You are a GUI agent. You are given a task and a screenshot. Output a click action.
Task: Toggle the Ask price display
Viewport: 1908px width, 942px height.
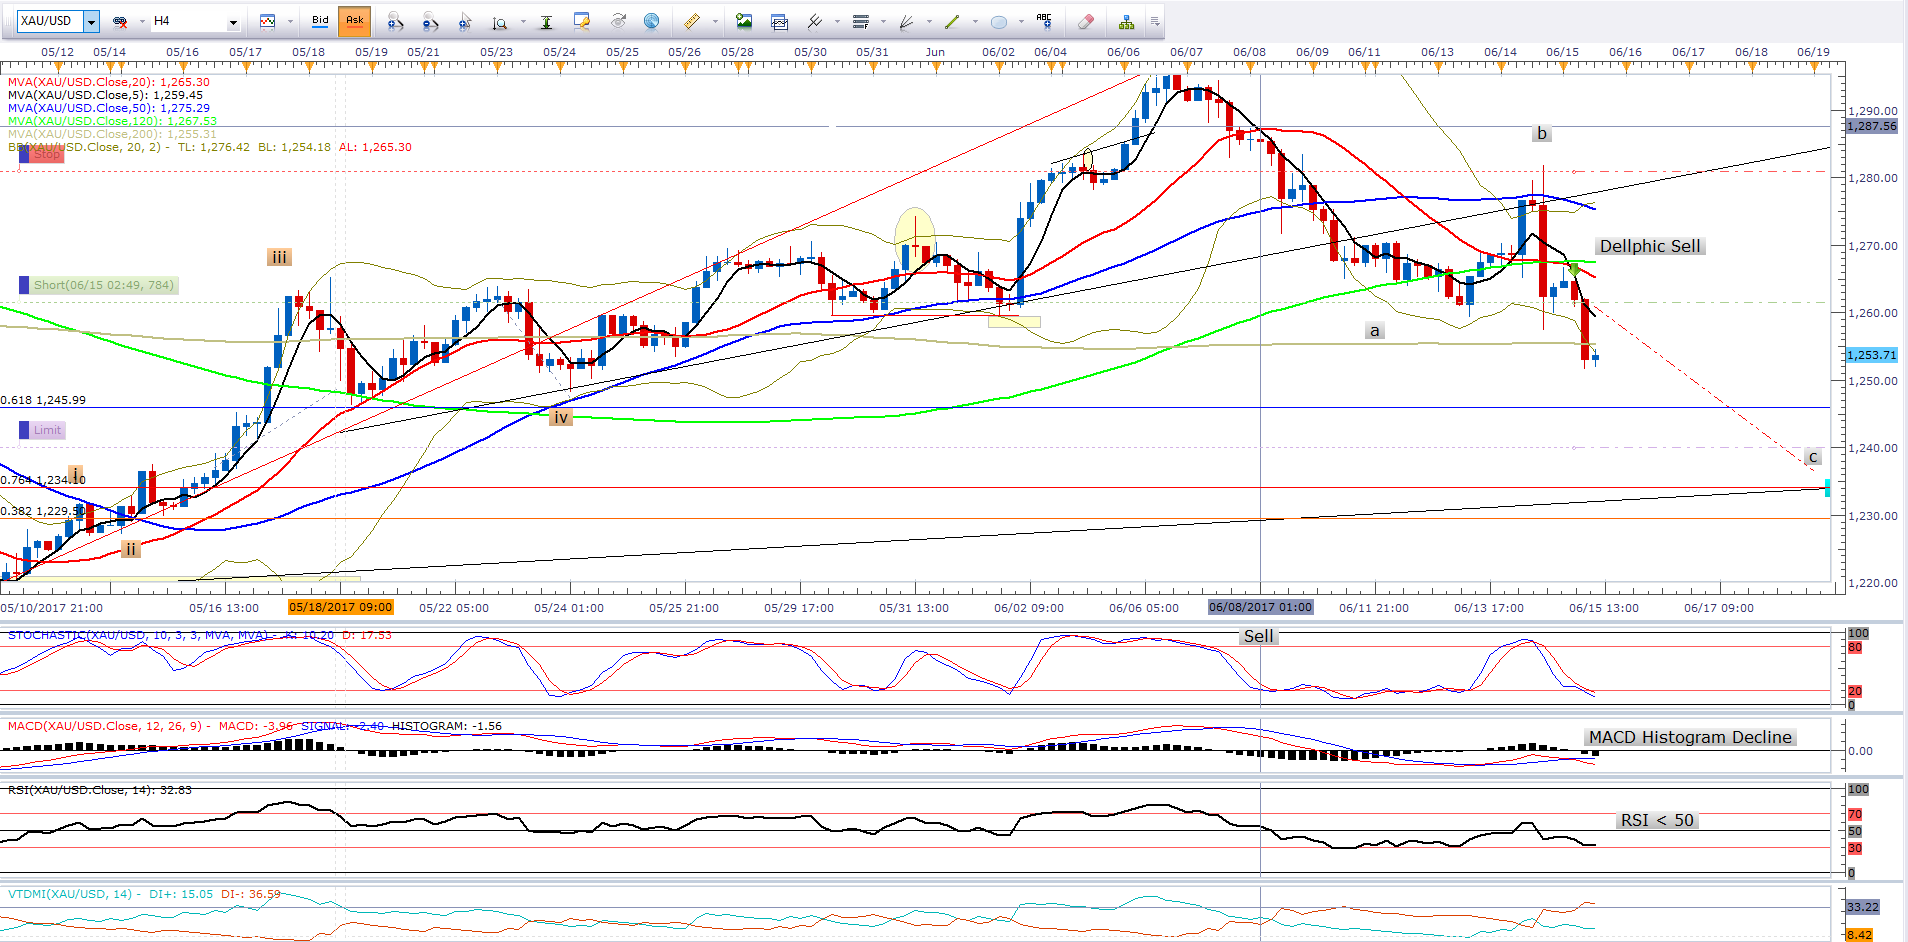pyautogui.click(x=355, y=21)
